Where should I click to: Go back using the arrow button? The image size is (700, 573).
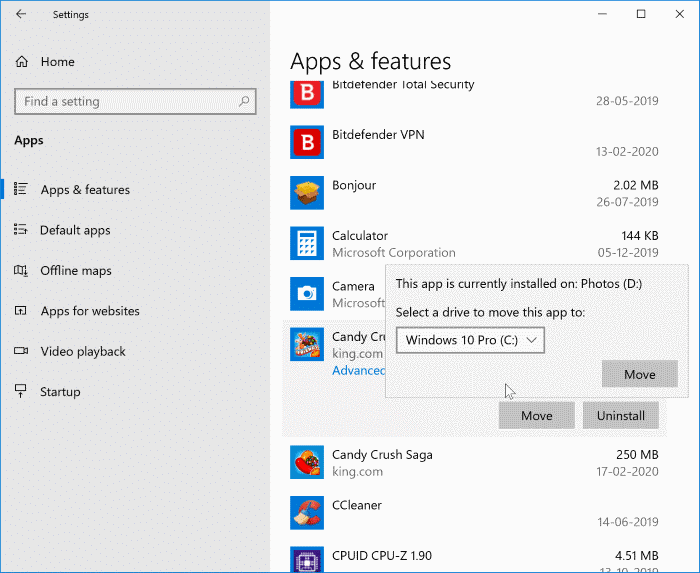21,14
